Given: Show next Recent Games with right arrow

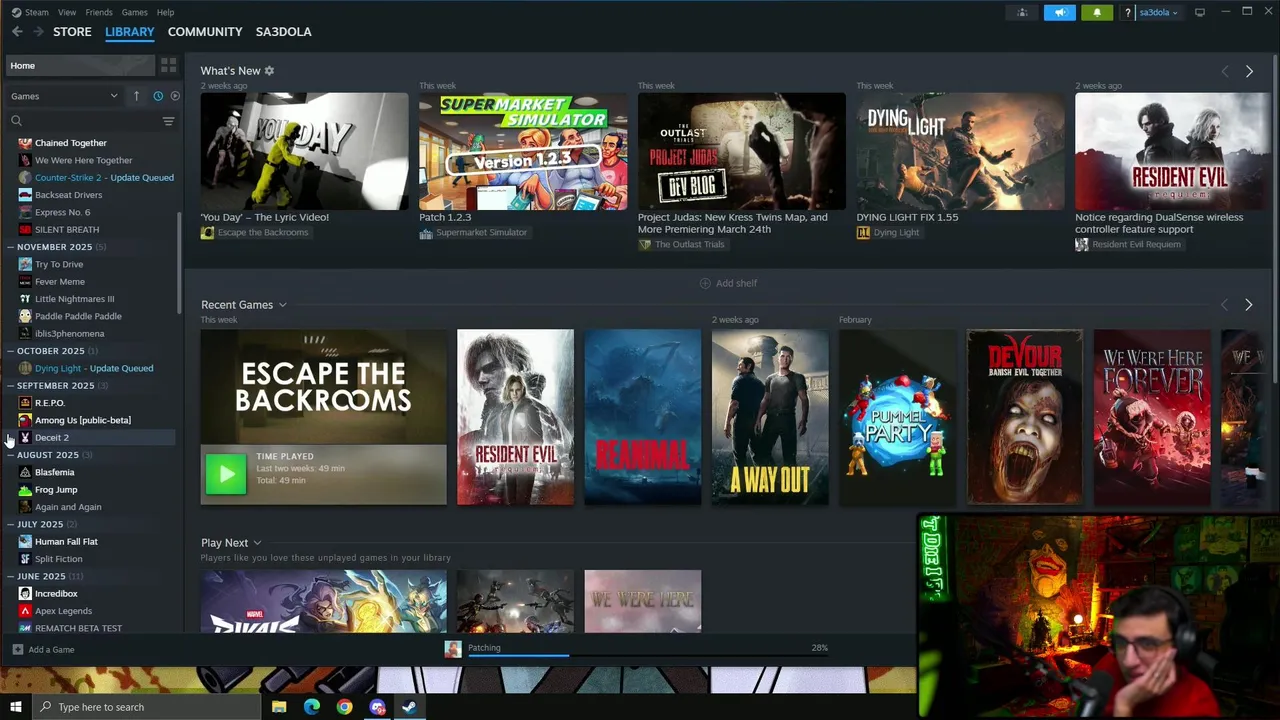Looking at the screenshot, I should (1248, 305).
